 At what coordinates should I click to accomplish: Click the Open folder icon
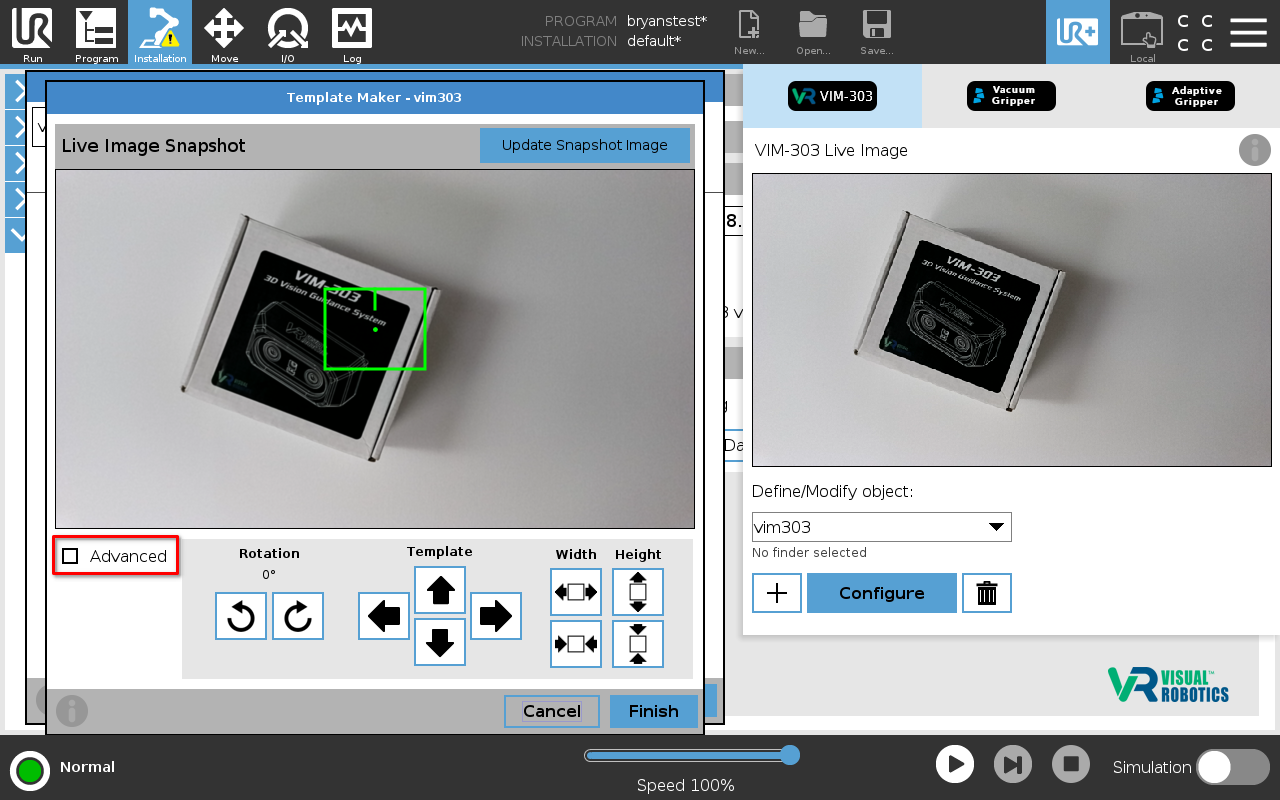[x=813, y=32]
